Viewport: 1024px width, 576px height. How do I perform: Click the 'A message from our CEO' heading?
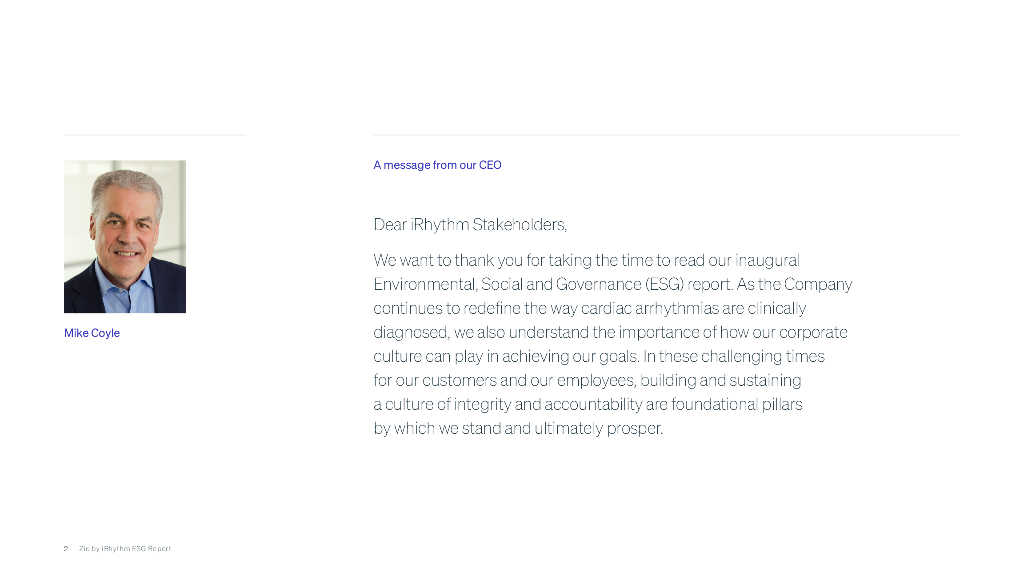(x=437, y=165)
